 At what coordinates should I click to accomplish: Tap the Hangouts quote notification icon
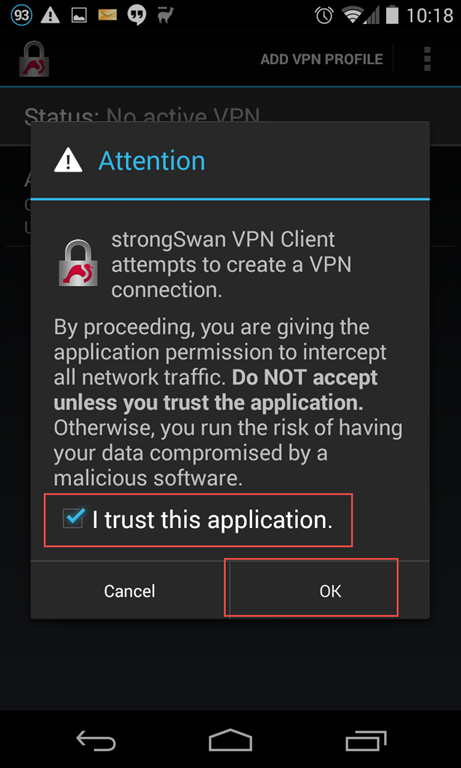(136, 16)
